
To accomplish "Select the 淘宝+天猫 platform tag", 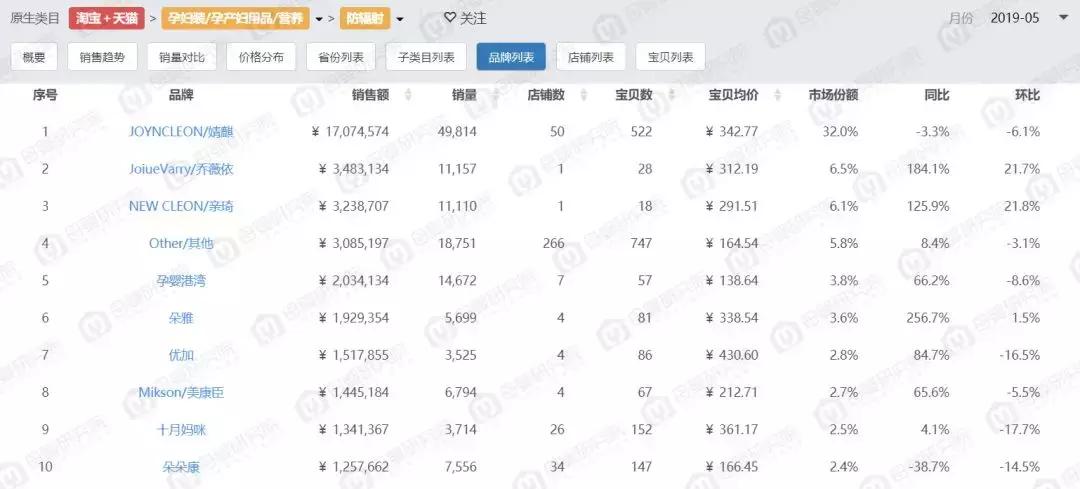I will click(x=107, y=19).
